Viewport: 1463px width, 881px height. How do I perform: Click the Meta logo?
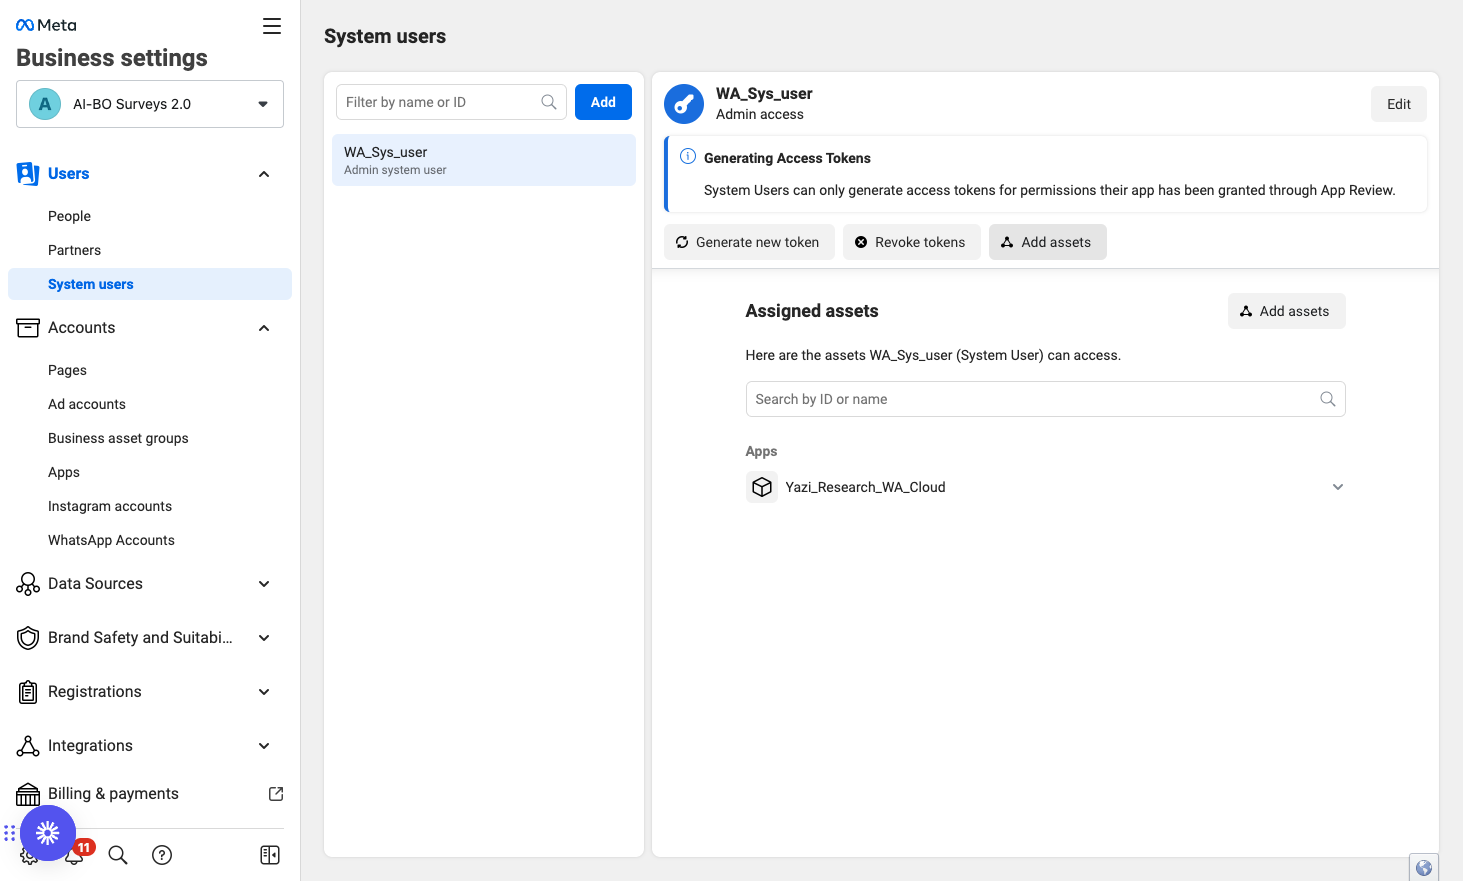(x=46, y=25)
